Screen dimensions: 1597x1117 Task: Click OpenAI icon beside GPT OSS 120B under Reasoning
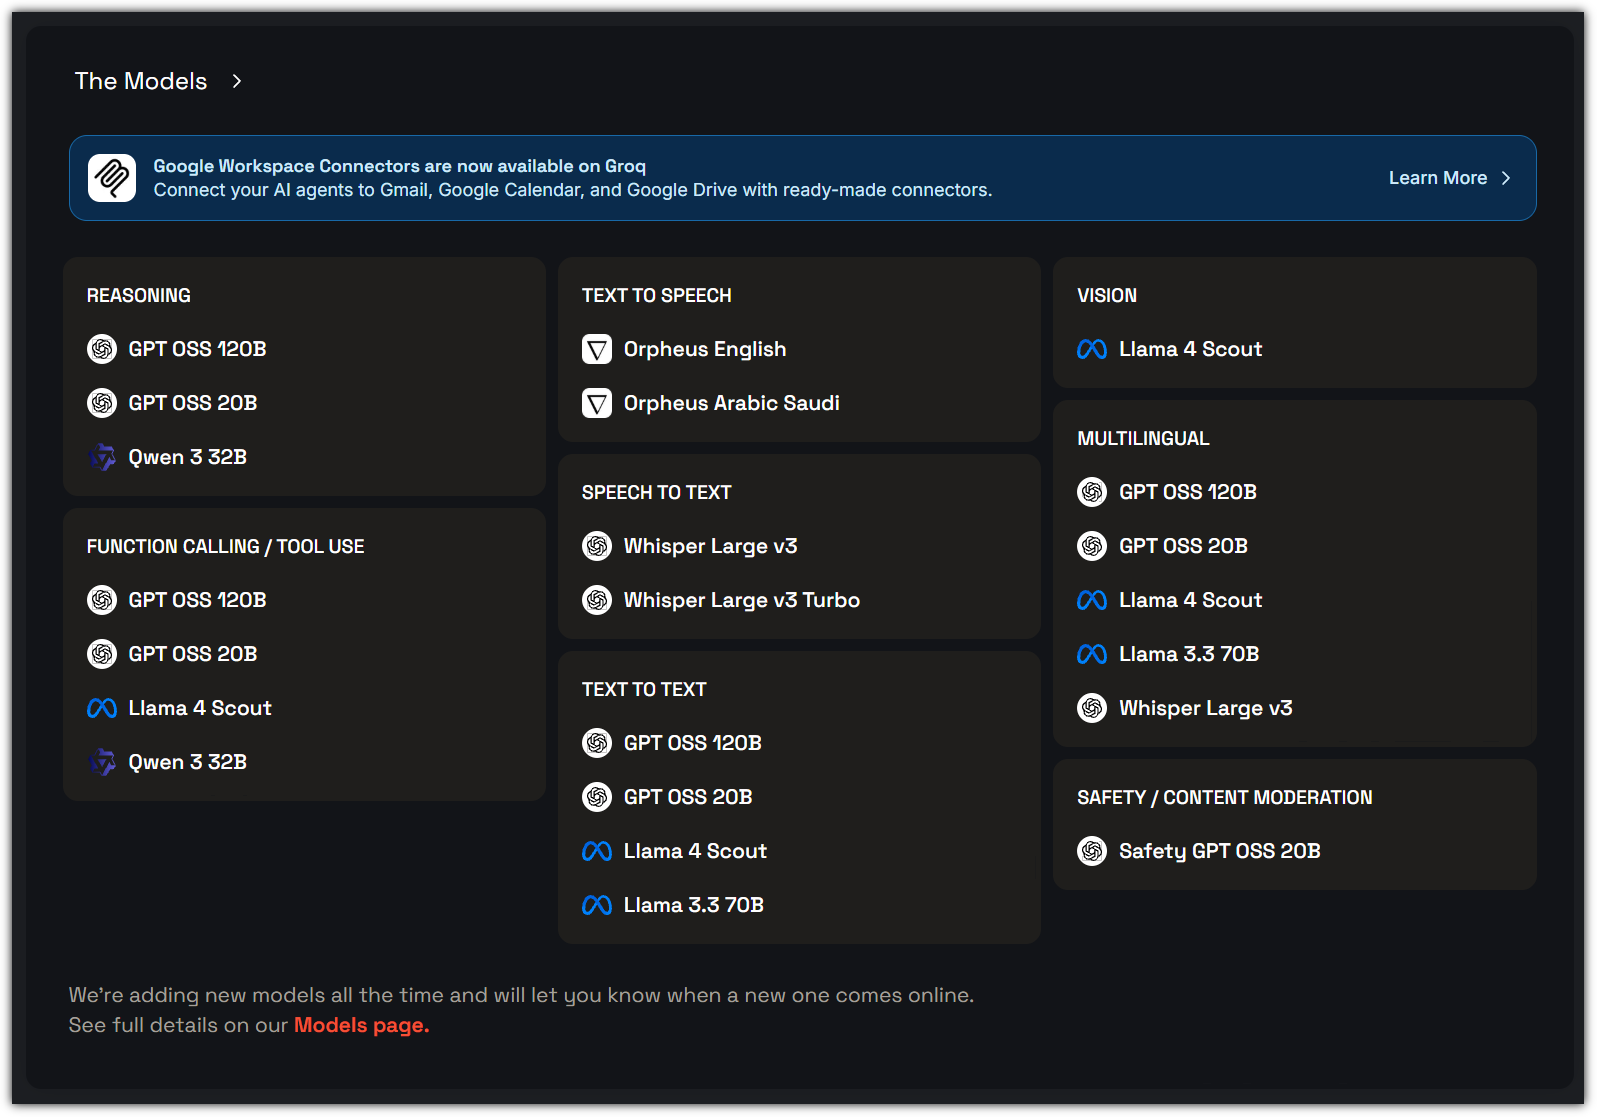(x=102, y=349)
